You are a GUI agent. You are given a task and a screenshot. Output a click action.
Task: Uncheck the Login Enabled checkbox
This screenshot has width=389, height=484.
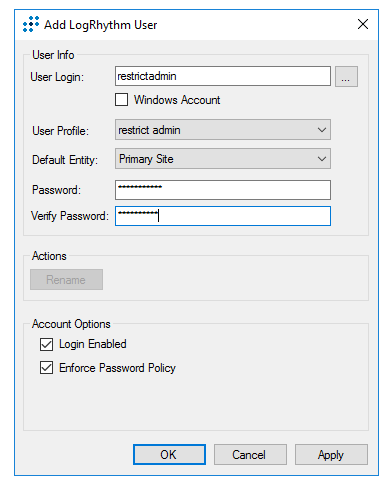[x=46, y=344]
